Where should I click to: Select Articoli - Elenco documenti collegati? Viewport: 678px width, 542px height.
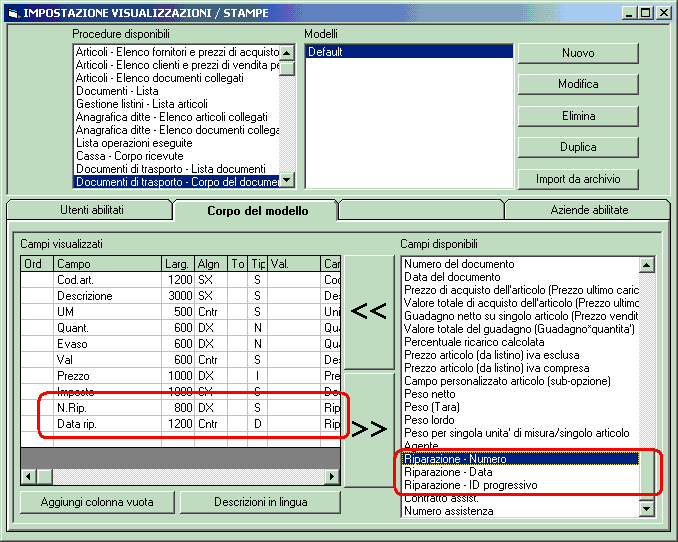177,78
